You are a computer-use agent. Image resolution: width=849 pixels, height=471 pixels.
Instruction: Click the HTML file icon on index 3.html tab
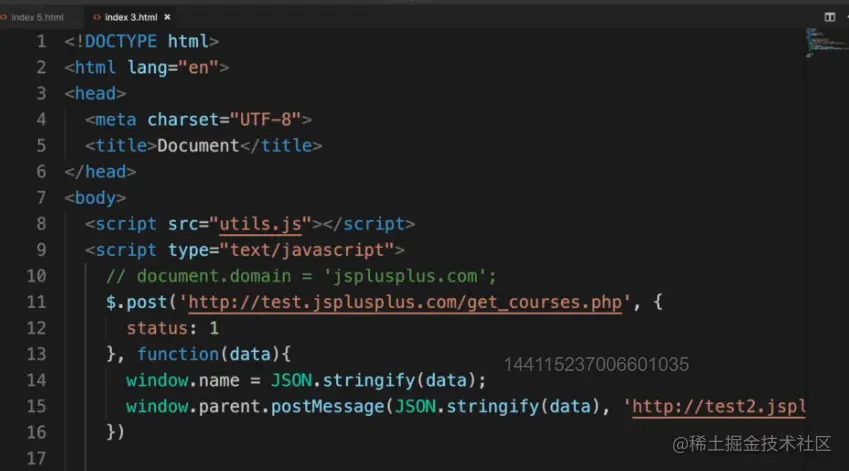tap(97, 17)
